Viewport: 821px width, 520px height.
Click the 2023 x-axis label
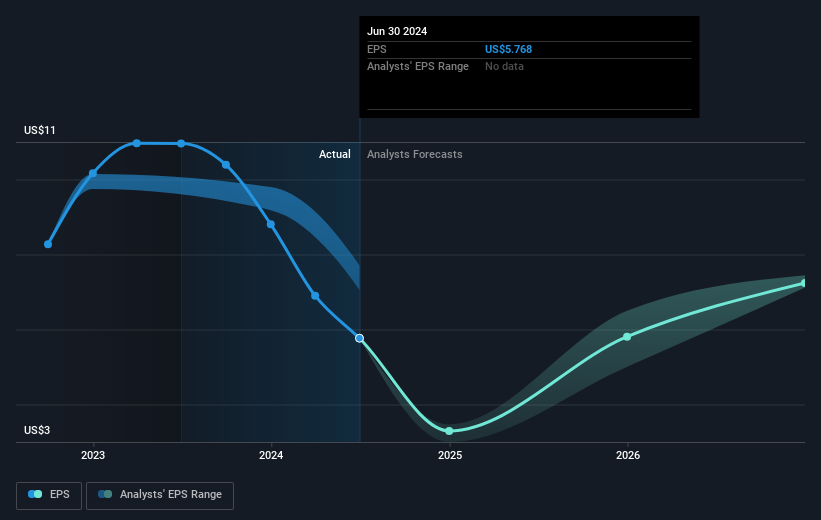[93, 456]
